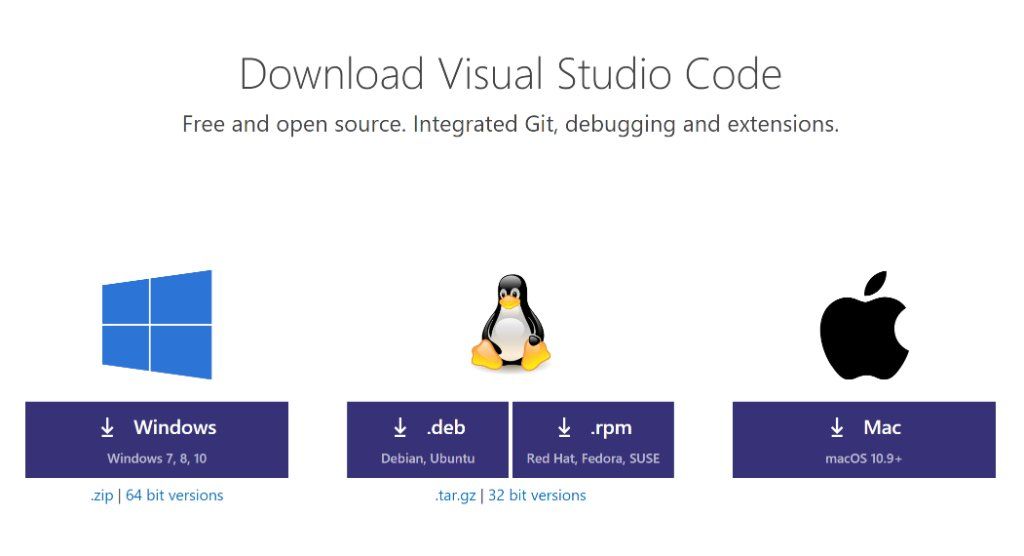Open the Linux .tar.gz link
Image resolution: width=1024 pixels, height=556 pixels.
(455, 495)
